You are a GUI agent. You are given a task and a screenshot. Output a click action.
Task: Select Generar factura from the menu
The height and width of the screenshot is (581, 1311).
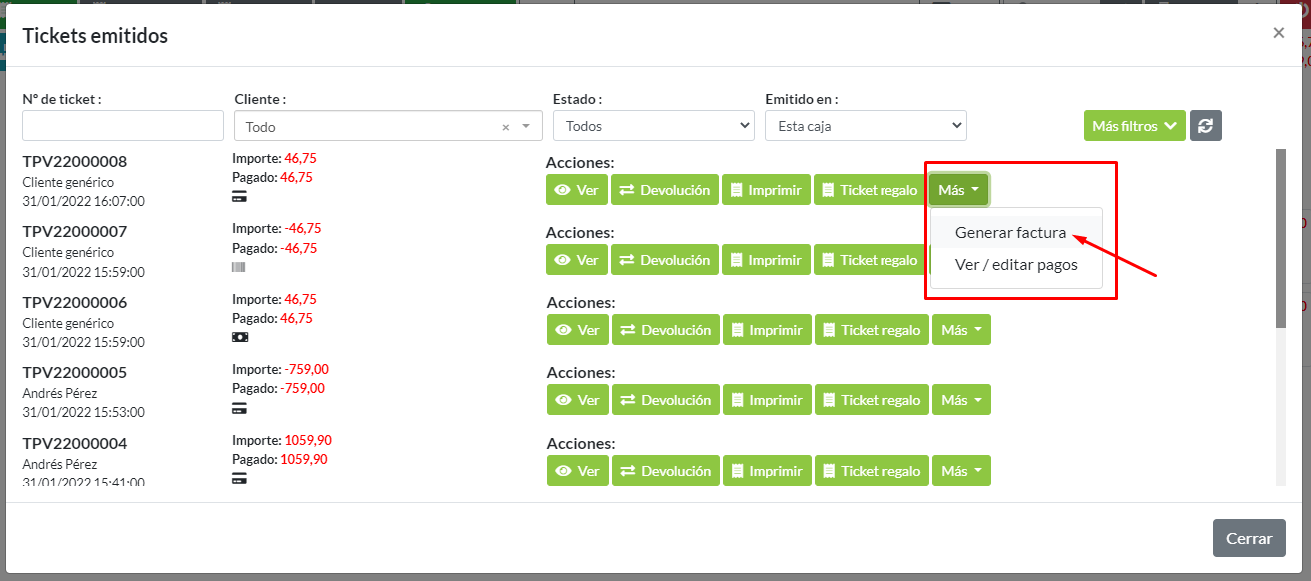pyautogui.click(x=1010, y=233)
